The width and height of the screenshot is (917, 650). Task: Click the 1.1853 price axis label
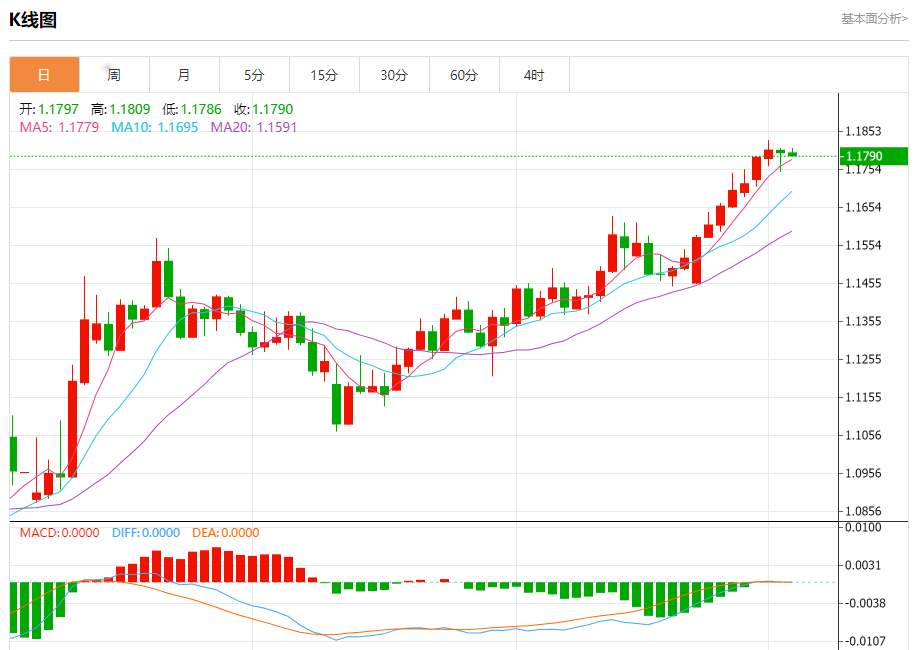click(x=863, y=131)
